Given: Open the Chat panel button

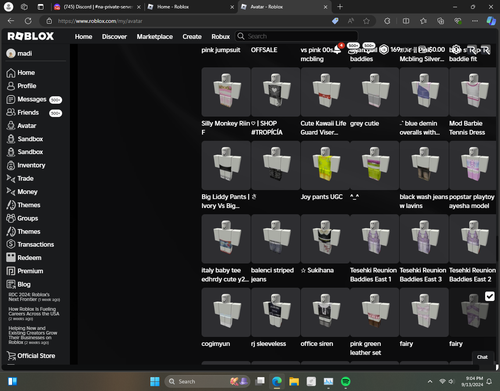Looking at the screenshot, I should 482,357.
